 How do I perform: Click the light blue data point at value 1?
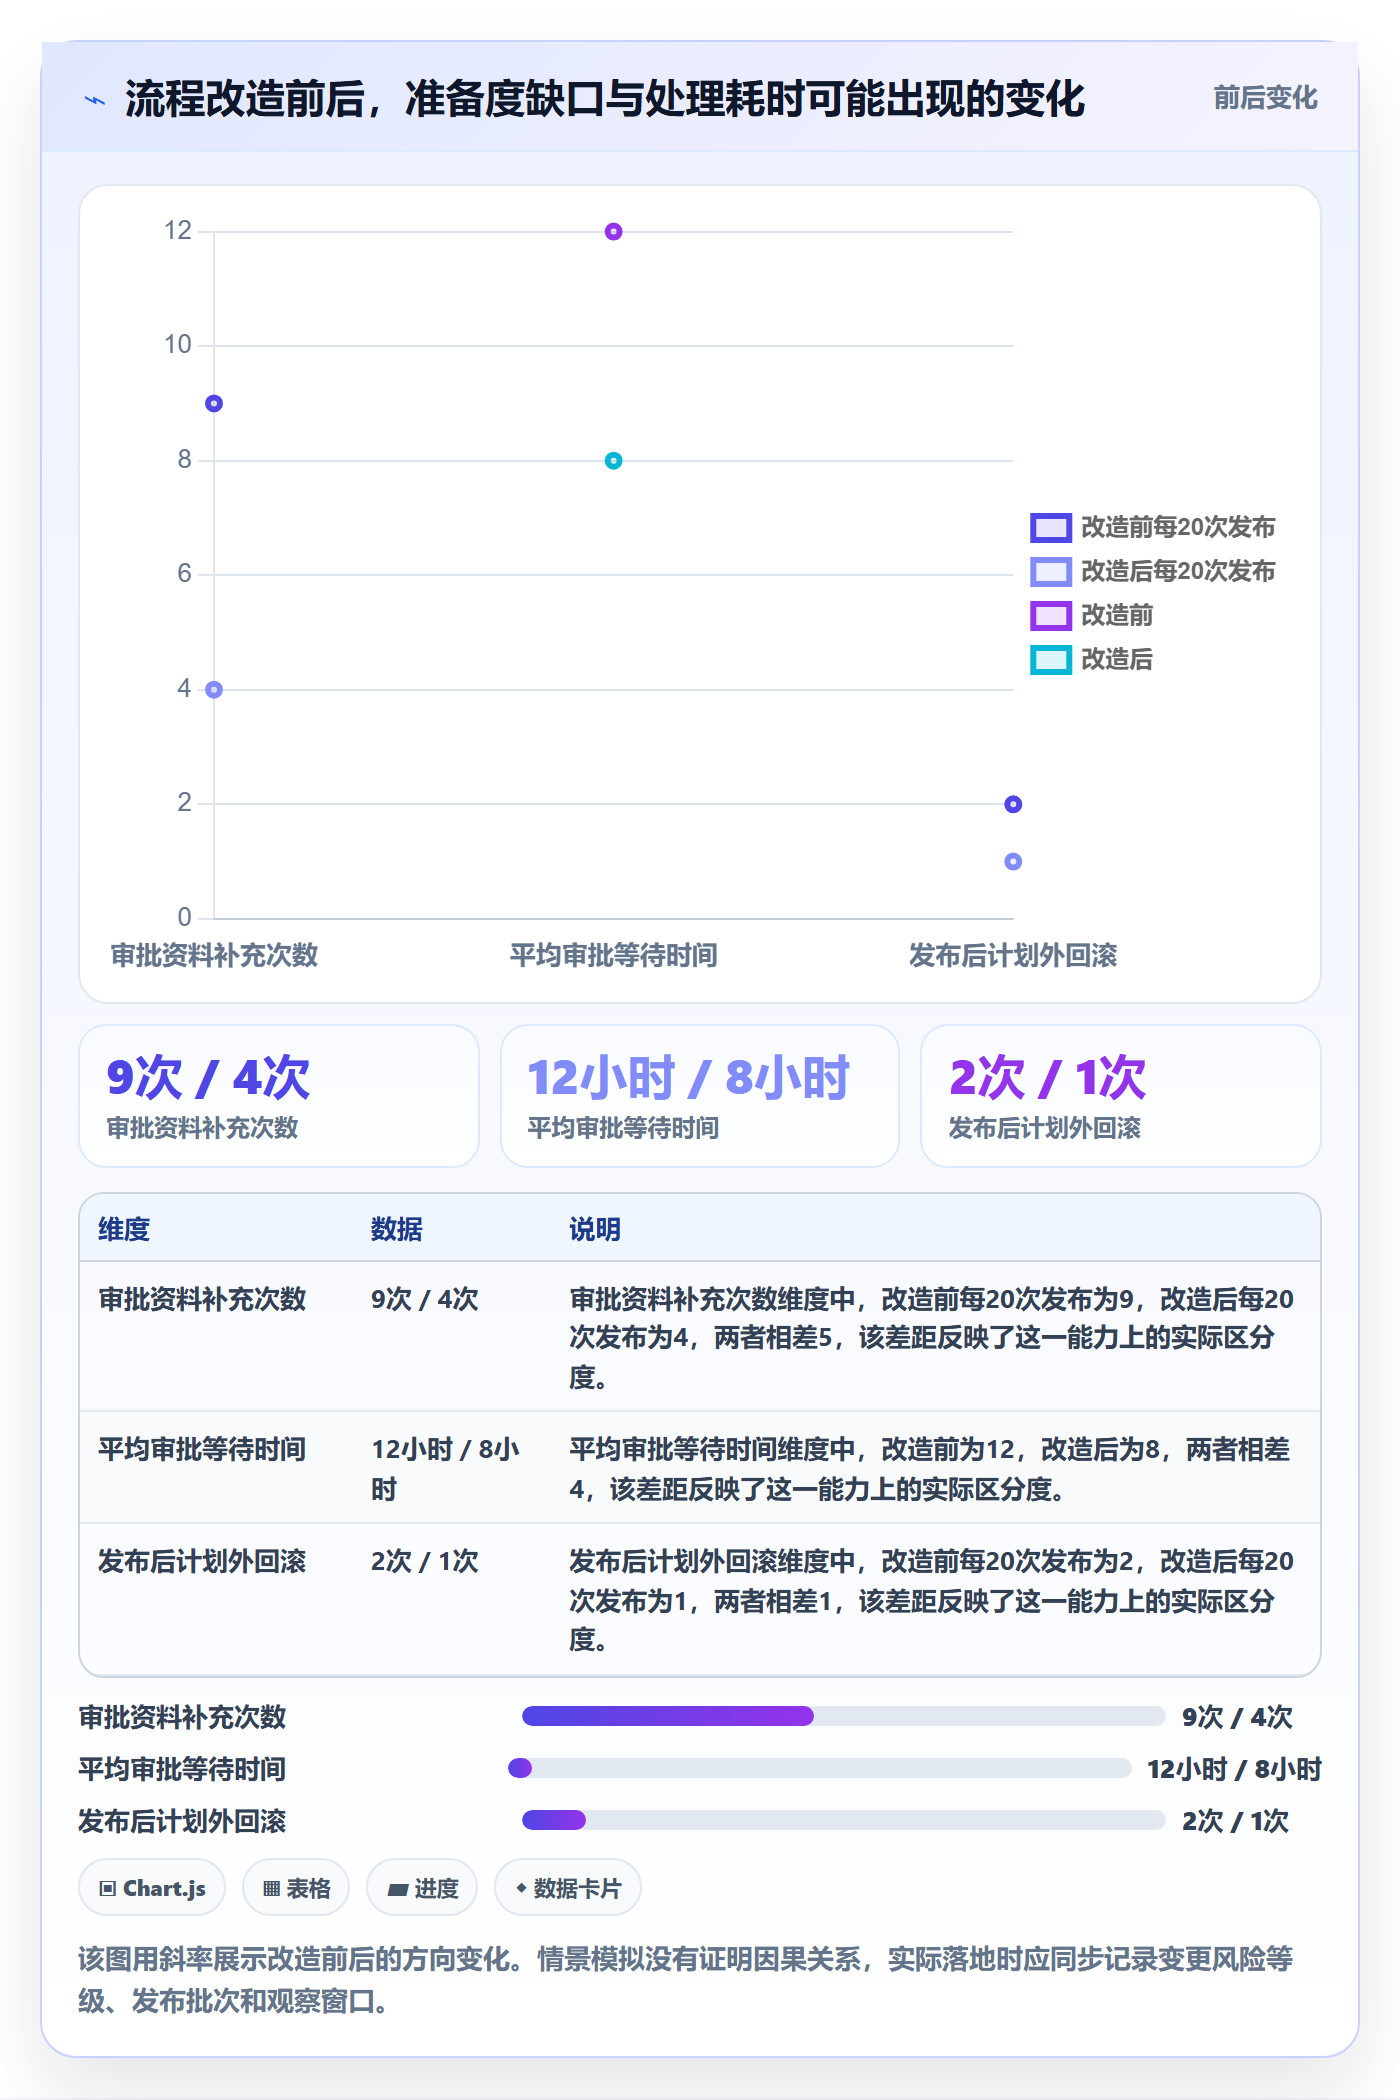coord(1013,861)
